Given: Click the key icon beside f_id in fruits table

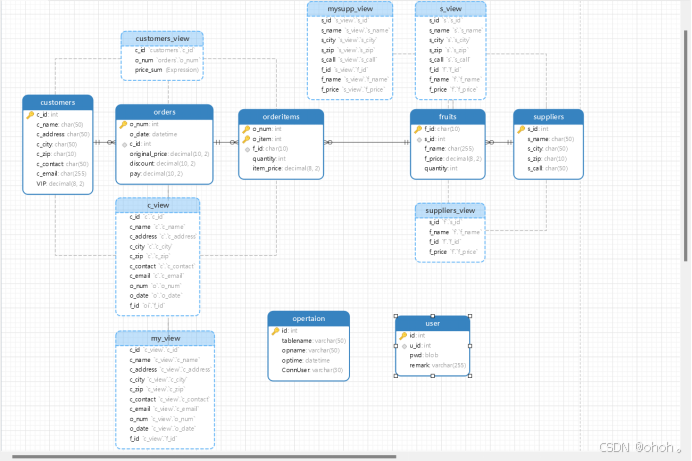Looking at the screenshot, I should (418, 129).
